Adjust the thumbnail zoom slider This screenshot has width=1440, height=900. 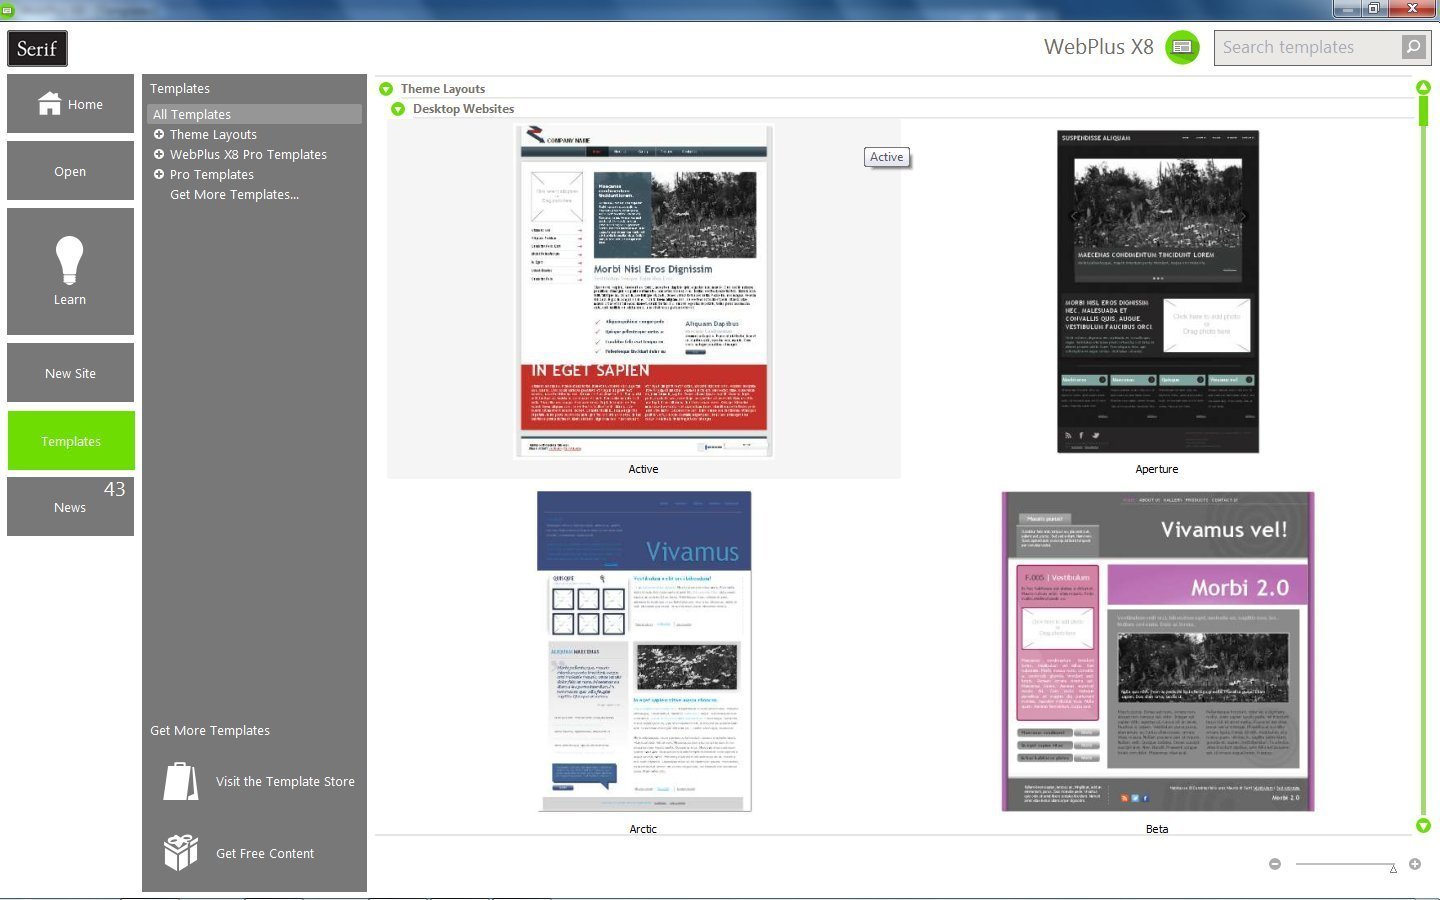(1393, 868)
